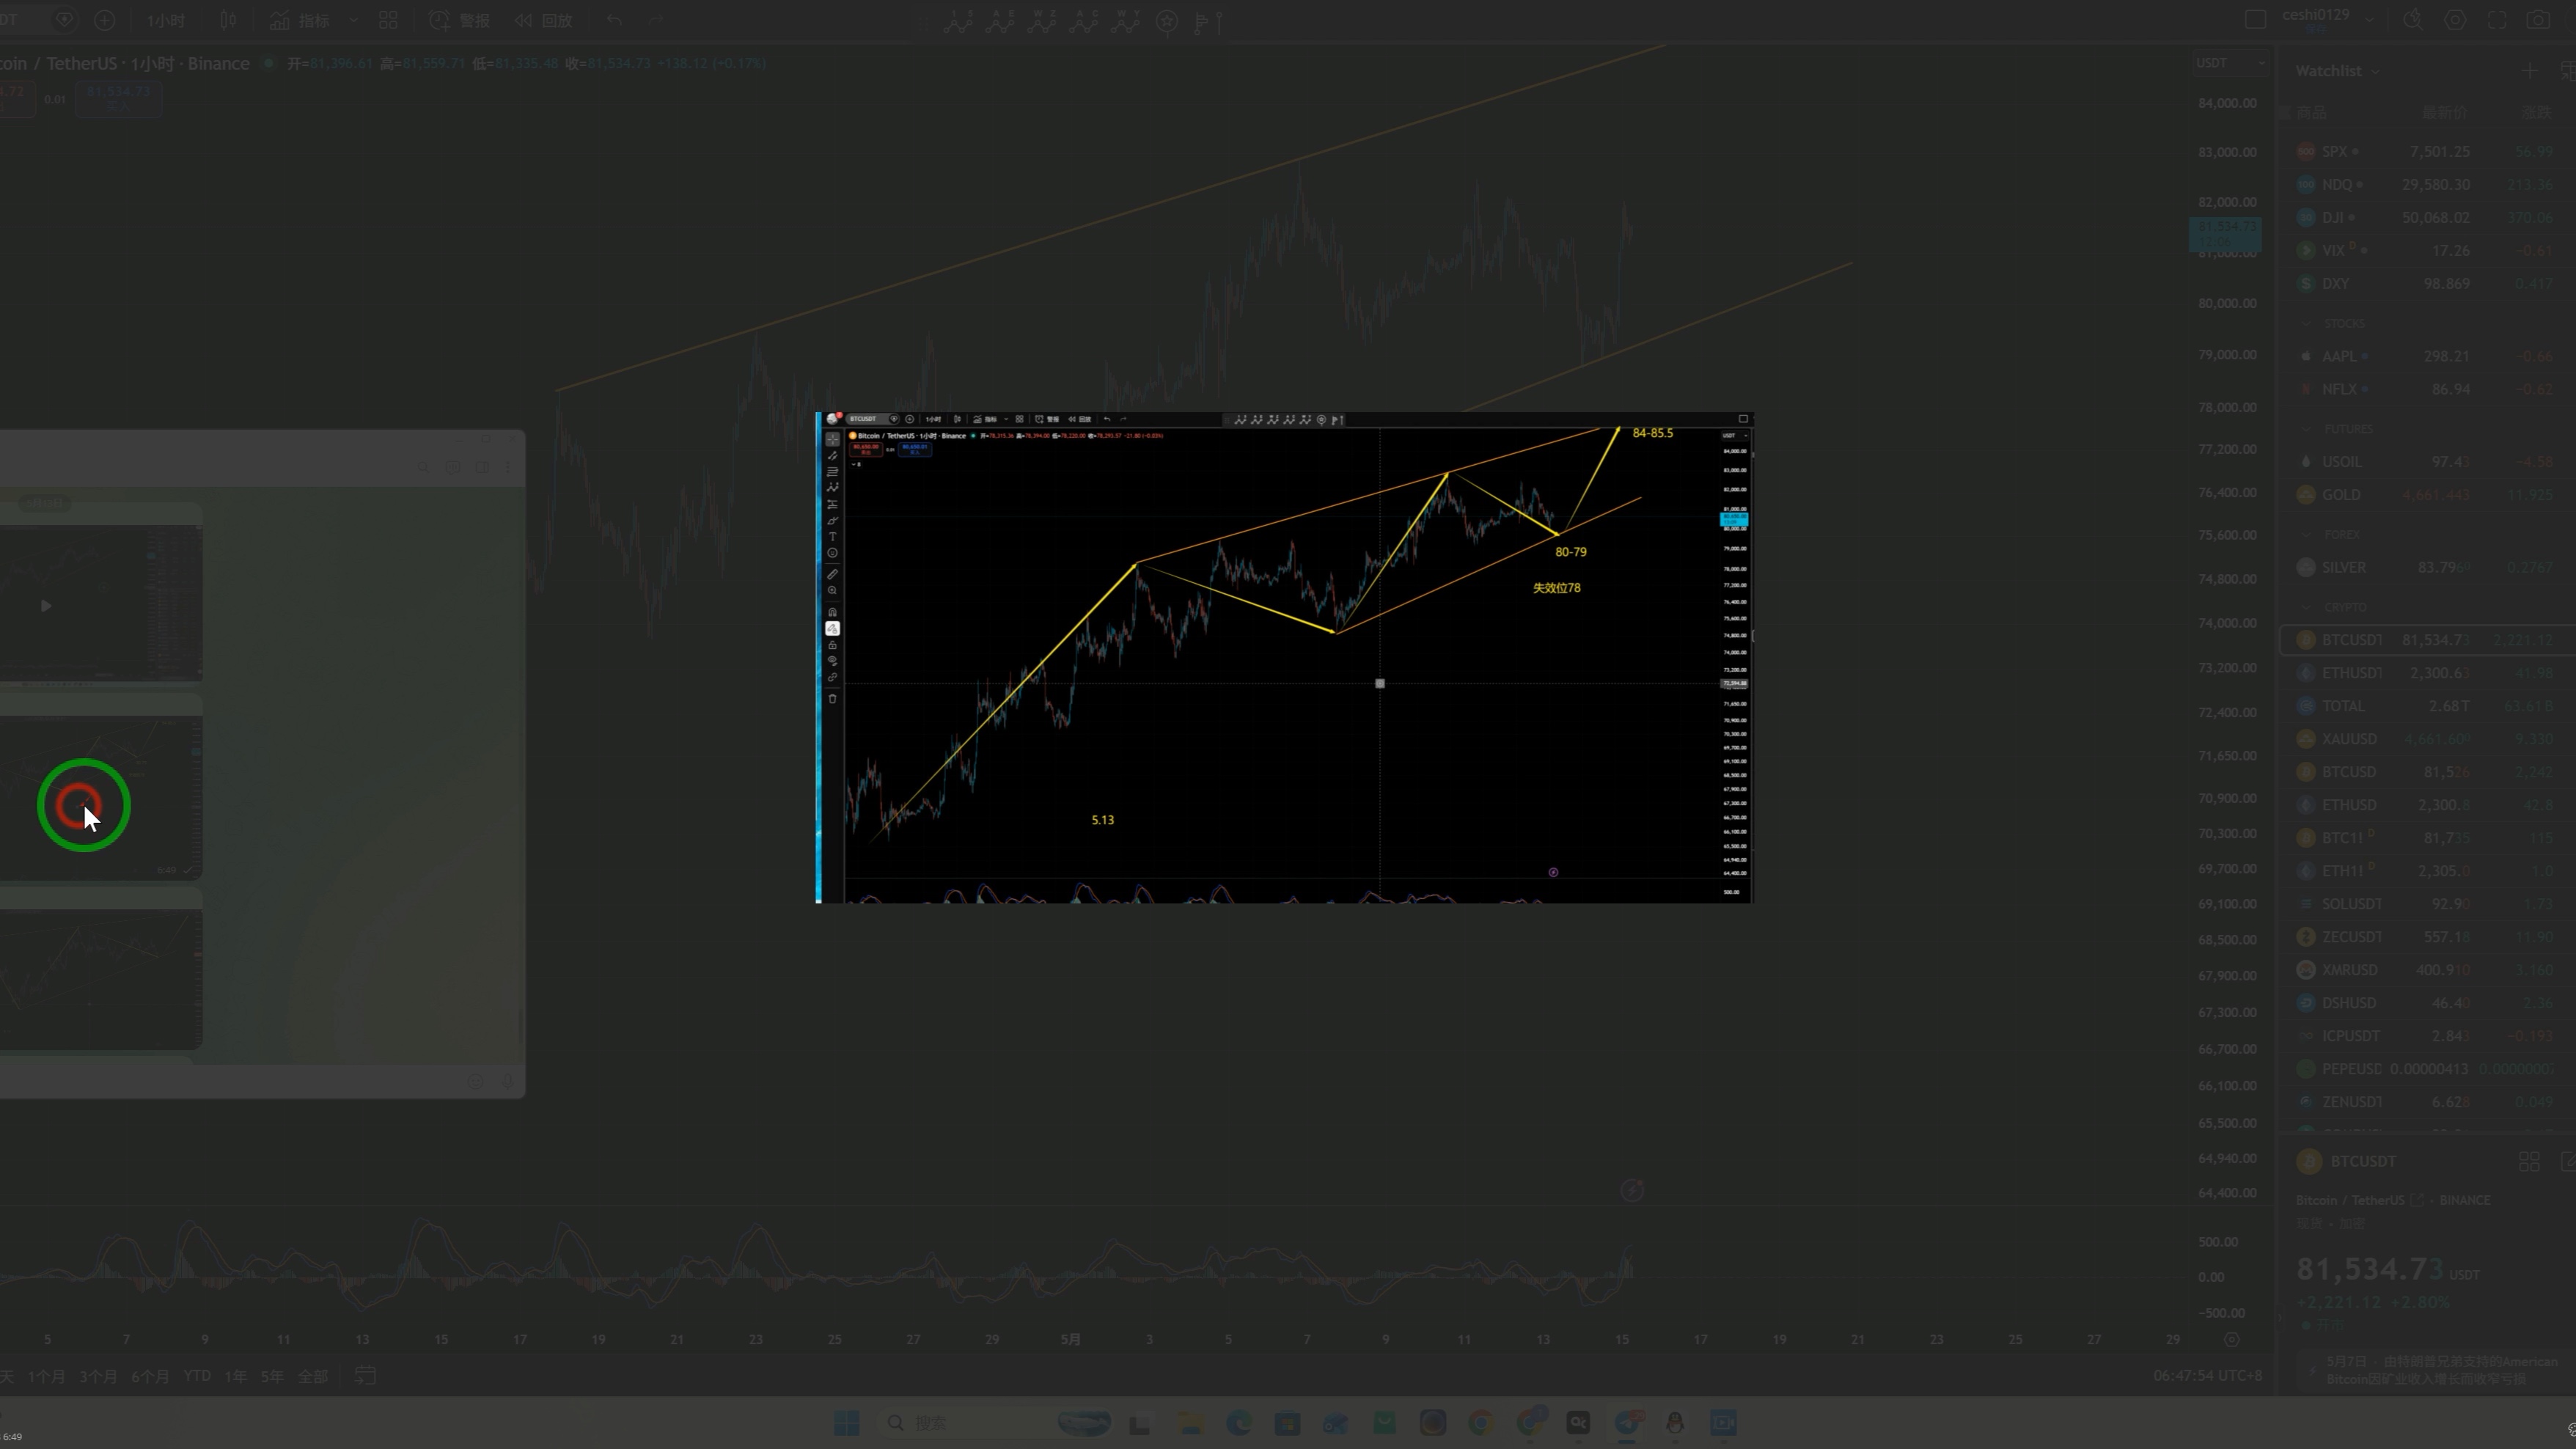Select the SOLUSDT row in the watchlist
2576x1449 pixels.
[2428, 904]
